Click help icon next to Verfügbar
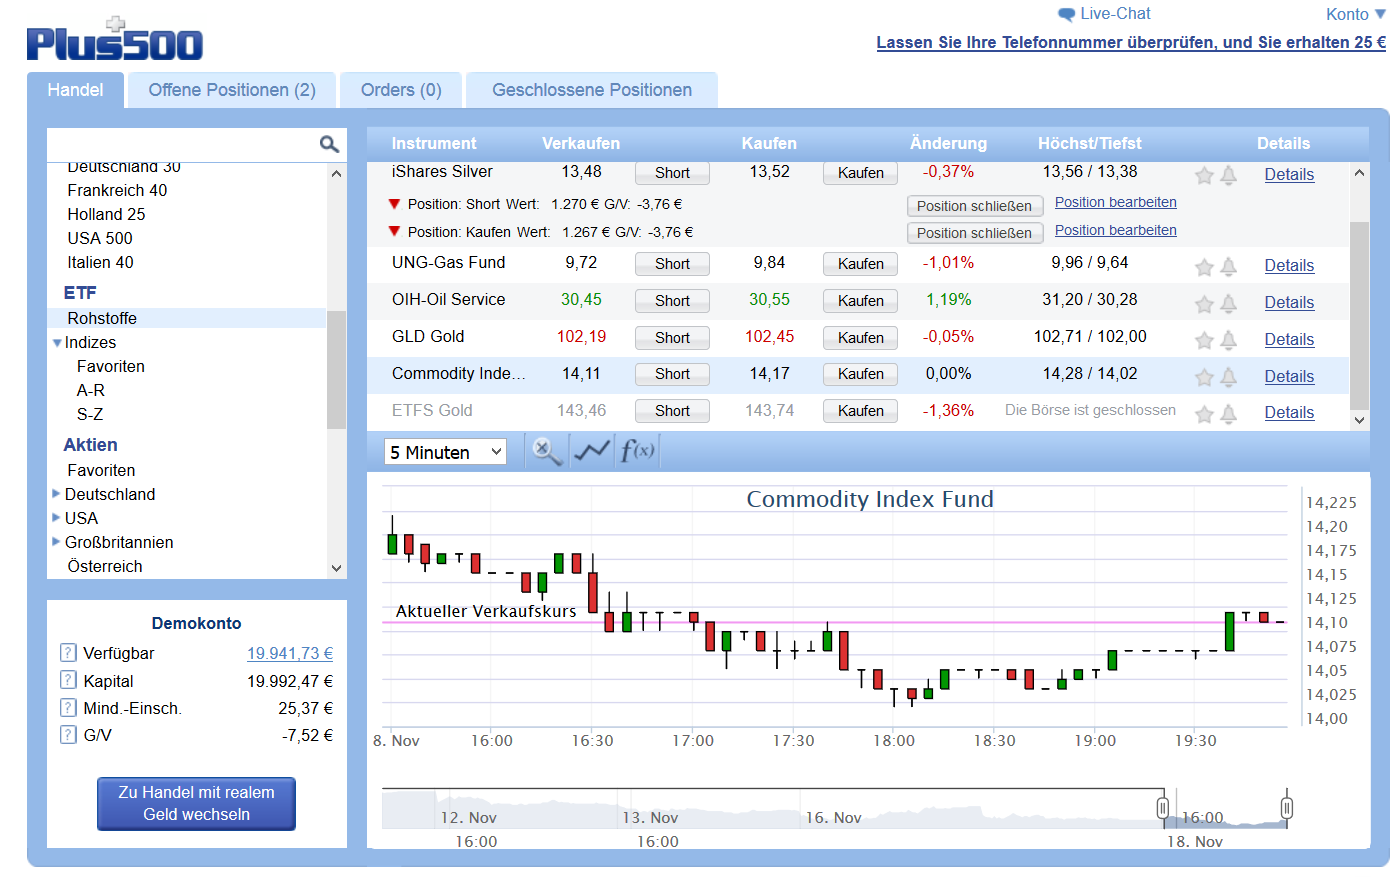Screen dimensions: 1399x877 [x=68, y=653]
